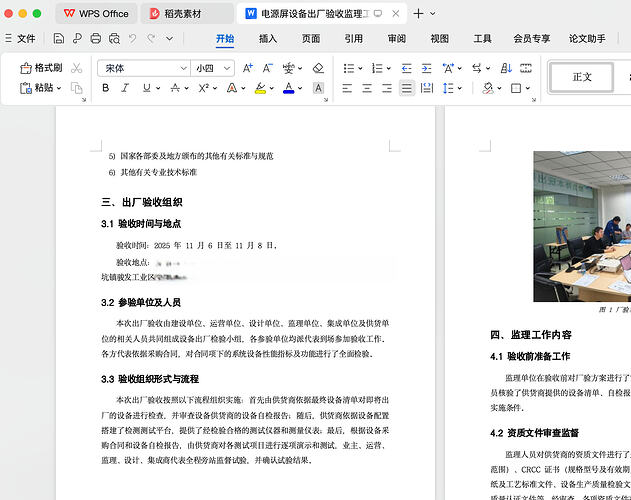
Task: Toggle Strikethrough formatting
Action: (x=175, y=88)
